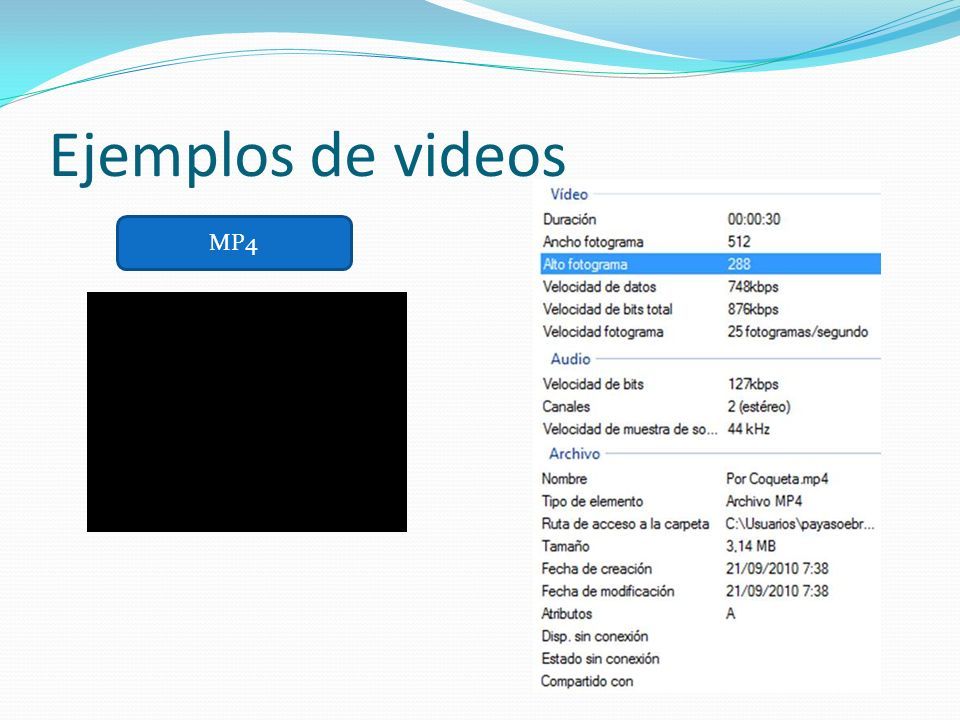Click the size value '3,14 MB'
The height and width of the screenshot is (720, 960).
[x=751, y=546]
